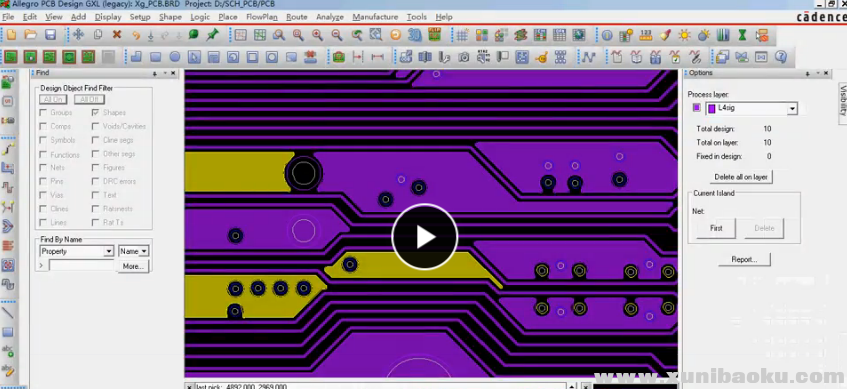Play the video with the center button
The image size is (847, 389).
pos(425,237)
